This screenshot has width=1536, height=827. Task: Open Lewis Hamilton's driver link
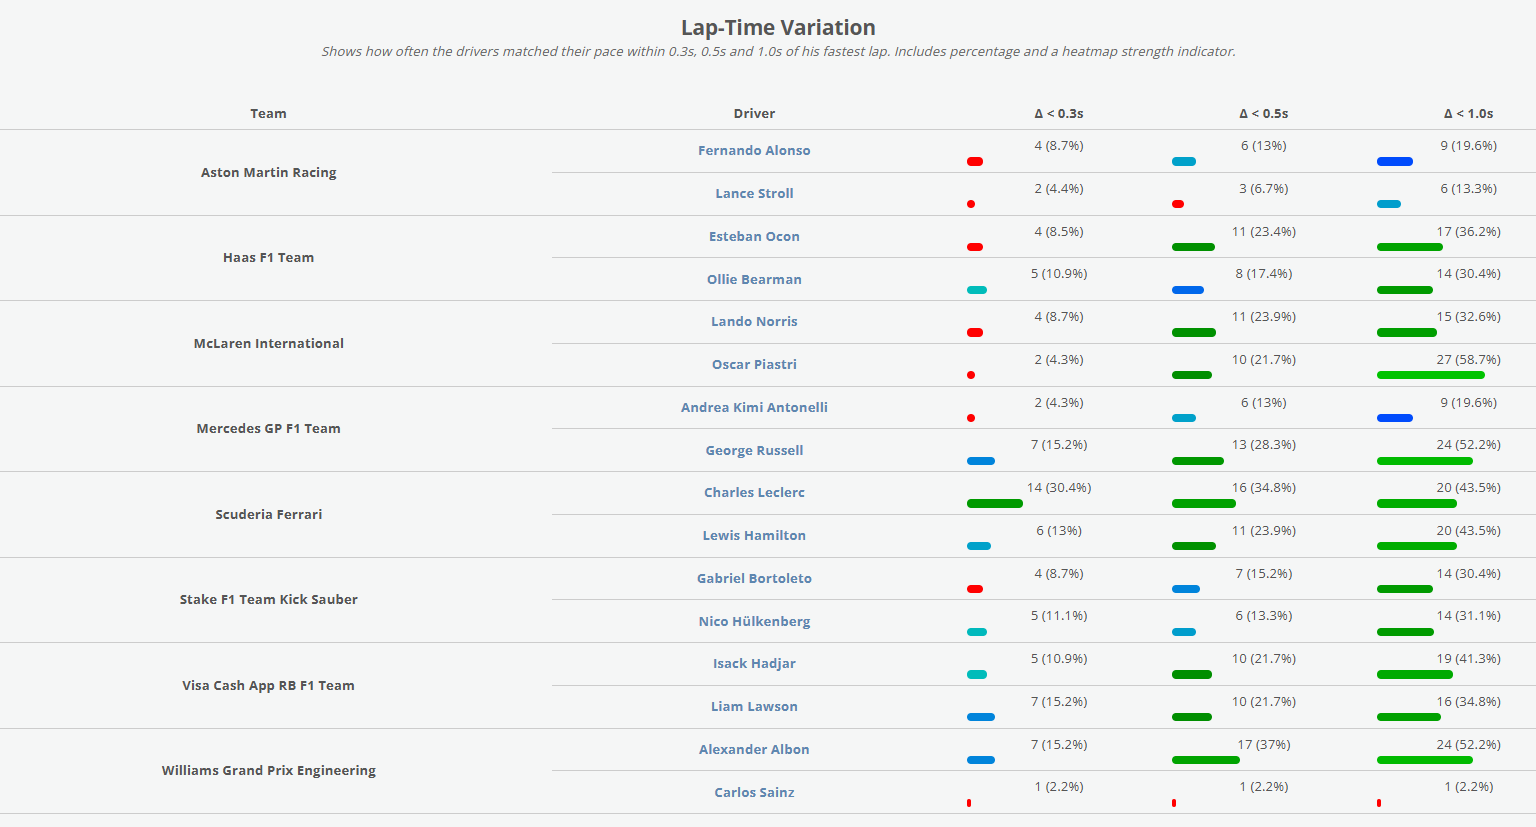754,535
